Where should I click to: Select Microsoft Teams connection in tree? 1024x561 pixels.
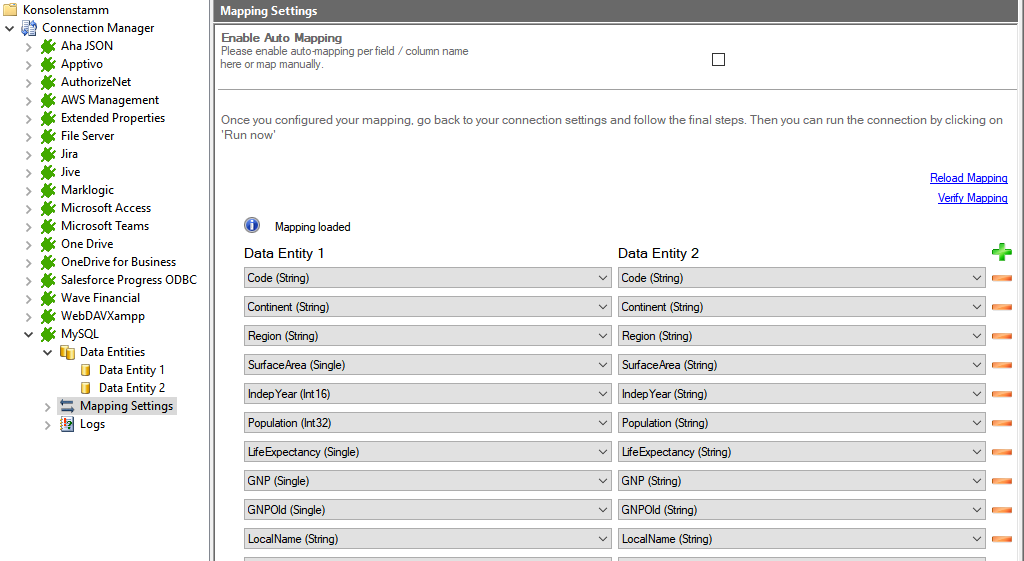(x=104, y=226)
